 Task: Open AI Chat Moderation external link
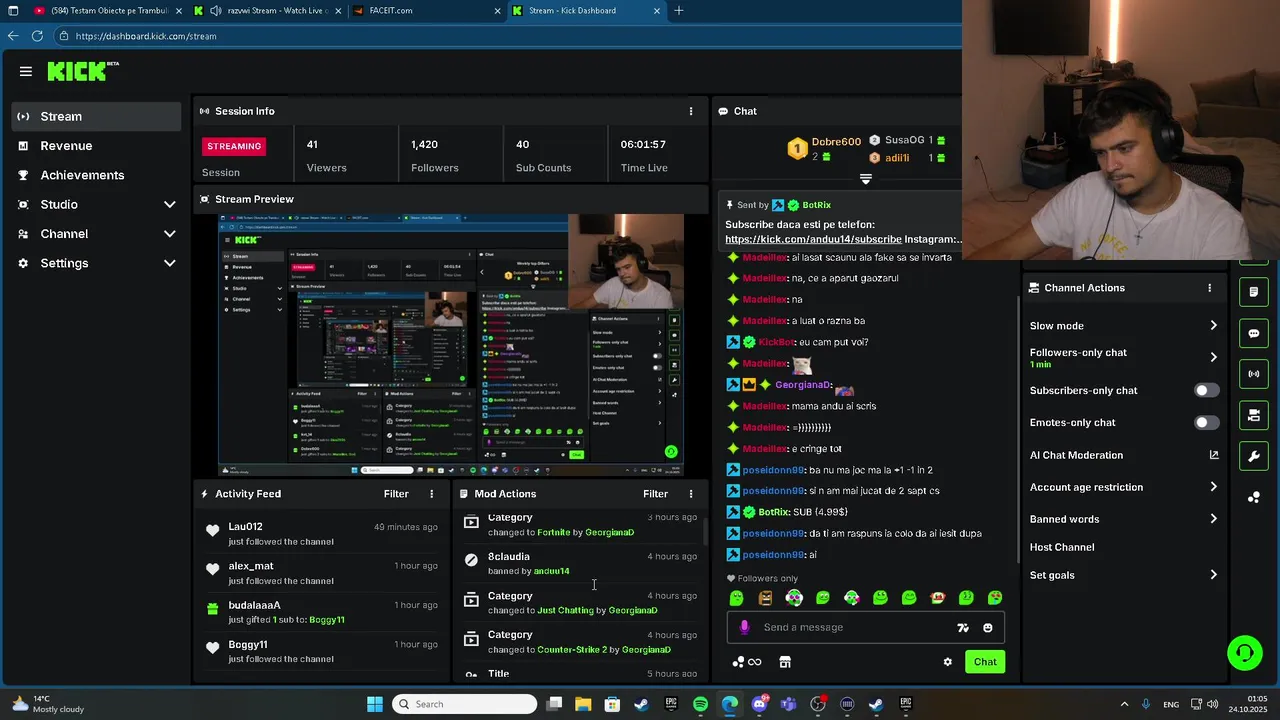1214,455
